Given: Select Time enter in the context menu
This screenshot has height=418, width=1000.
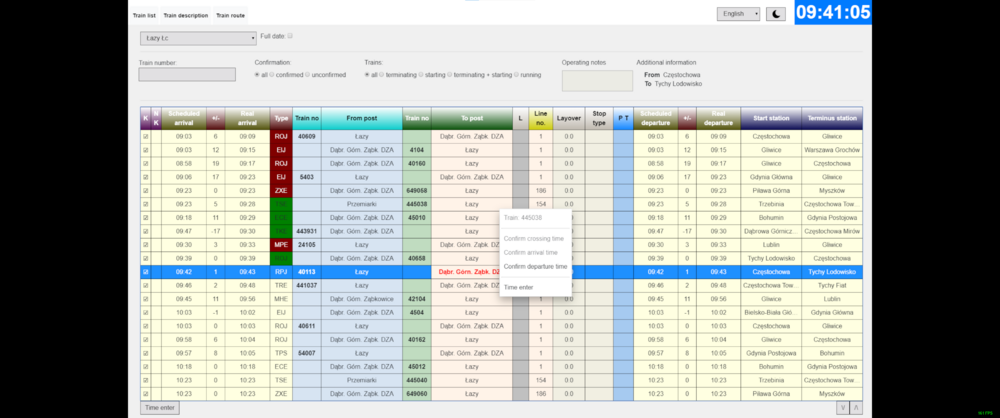Looking at the screenshot, I should click(x=519, y=287).
